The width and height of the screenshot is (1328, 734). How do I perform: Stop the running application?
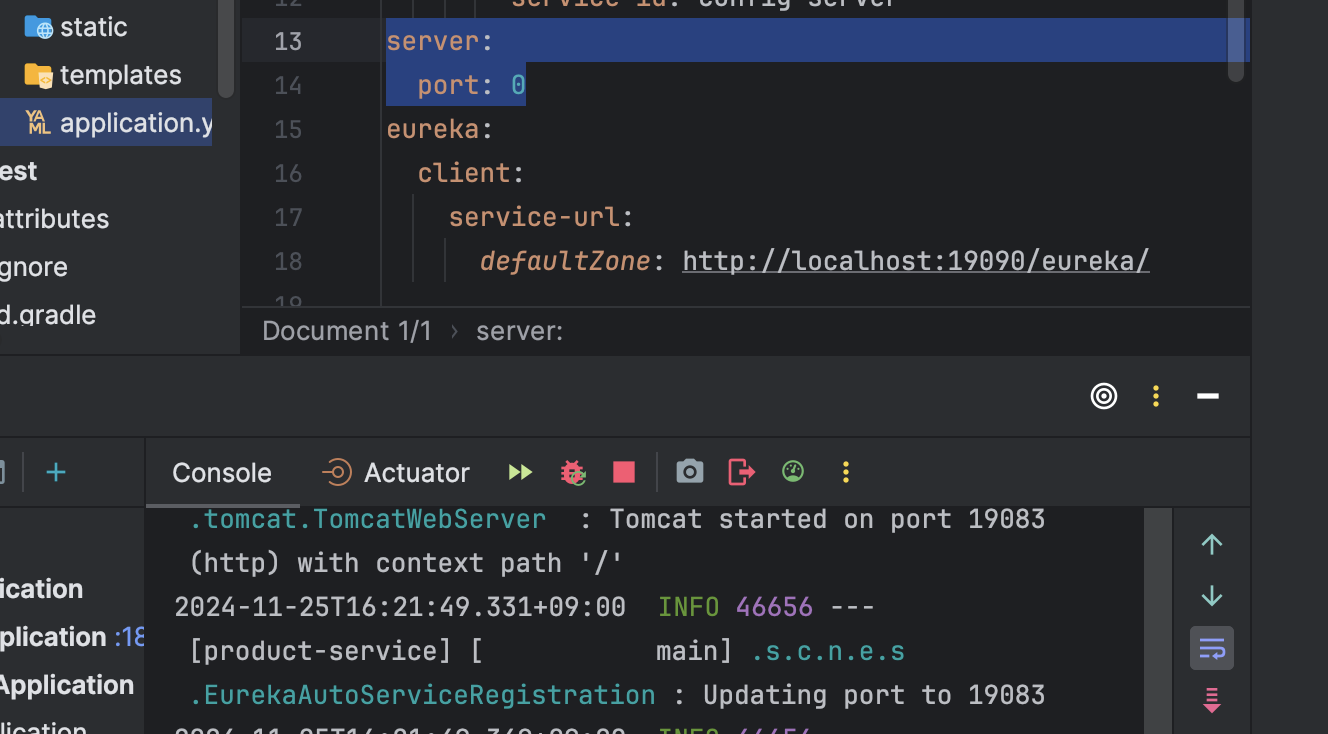click(x=624, y=472)
